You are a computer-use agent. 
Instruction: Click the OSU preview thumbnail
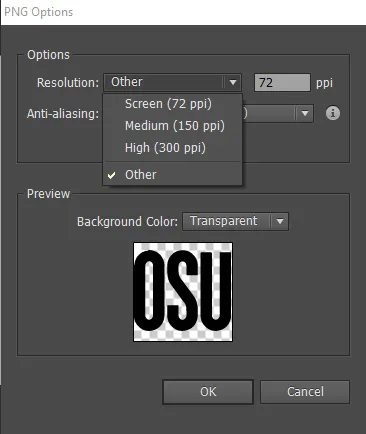(x=183, y=292)
